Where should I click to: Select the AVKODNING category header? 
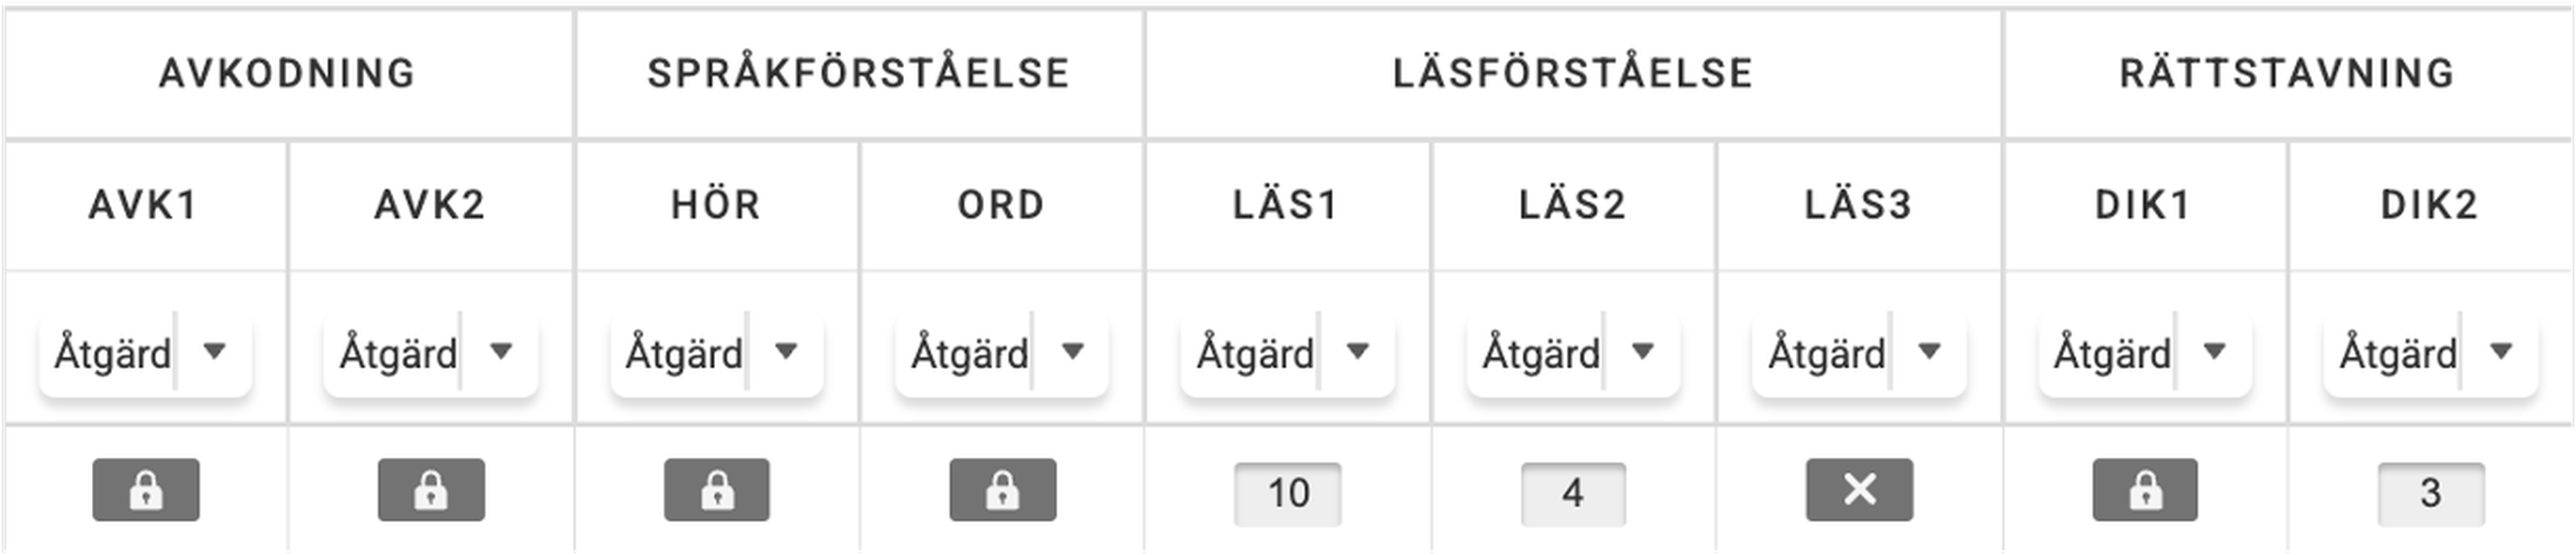[x=287, y=73]
